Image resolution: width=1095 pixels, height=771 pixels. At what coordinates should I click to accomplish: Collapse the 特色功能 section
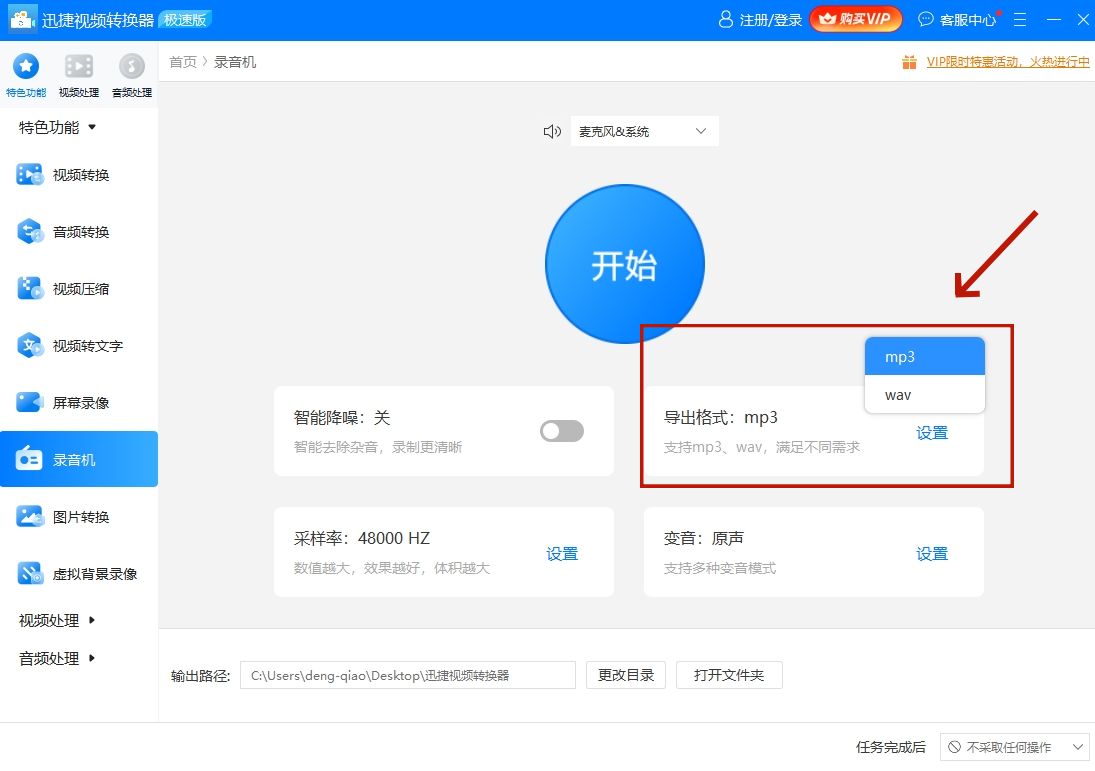(57, 127)
